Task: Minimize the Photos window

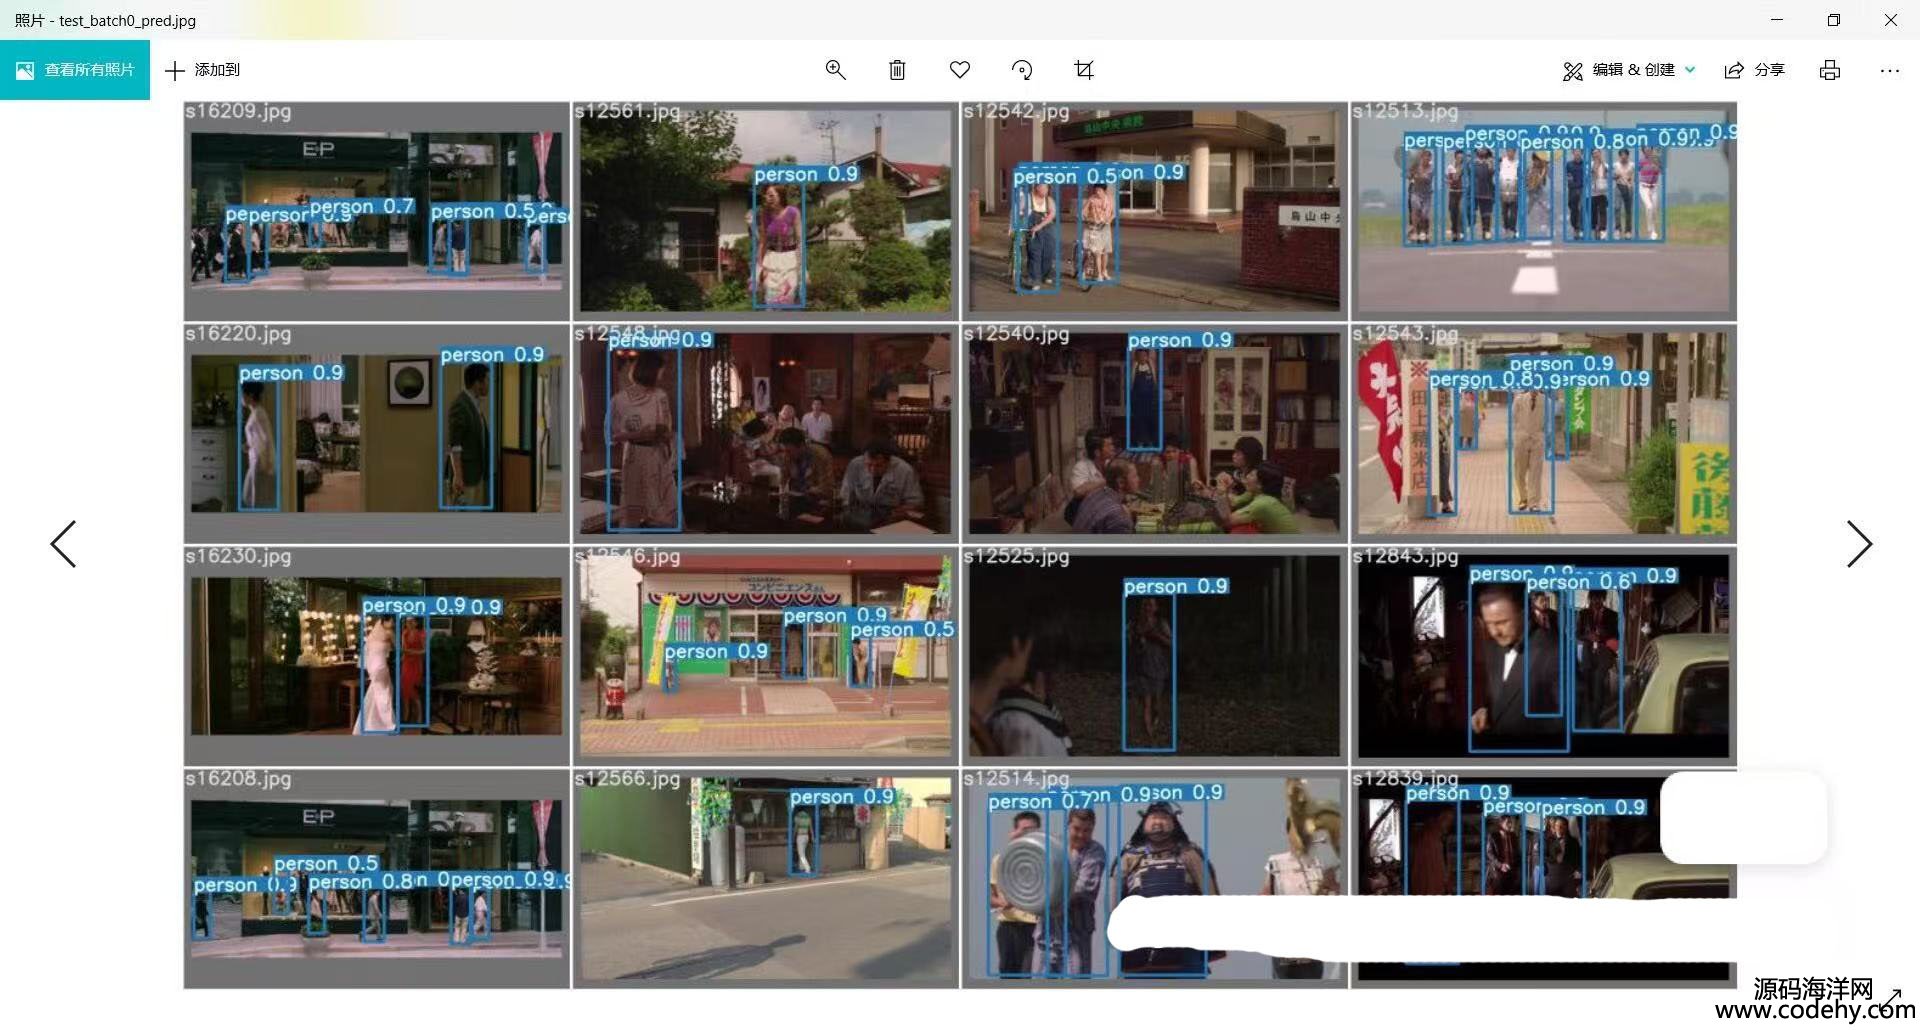Action: click(1777, 20)
